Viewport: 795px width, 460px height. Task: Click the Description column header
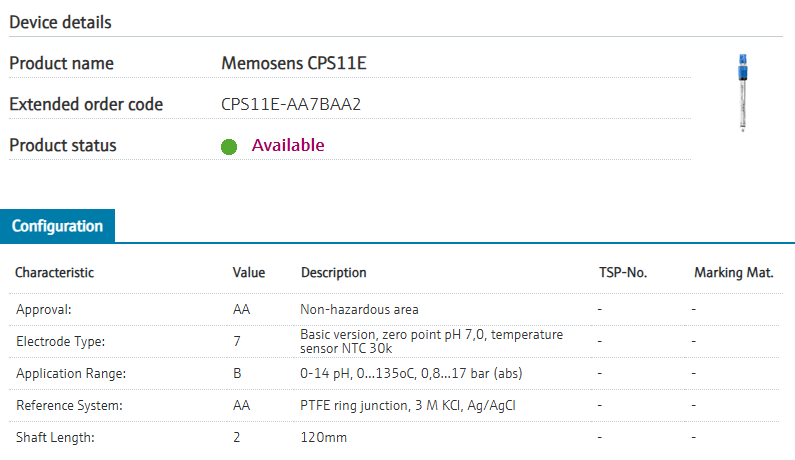[x=333, y=272]
